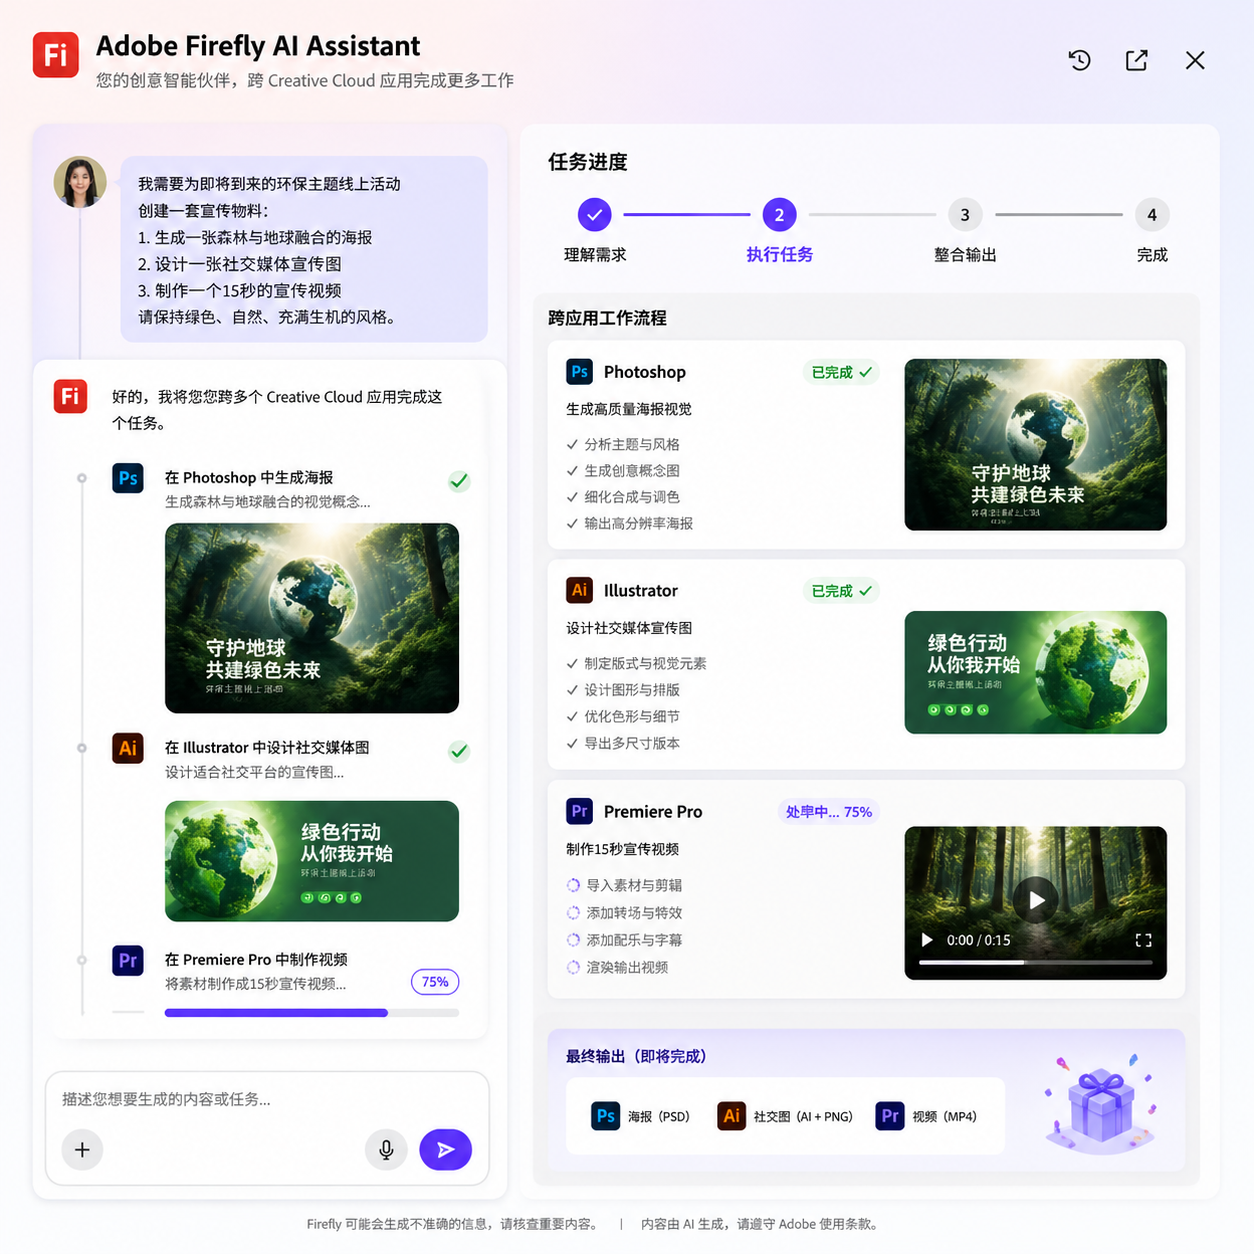Open assistant in external window icon
Screen dimensions: 1254x1254
(1137, 60)
